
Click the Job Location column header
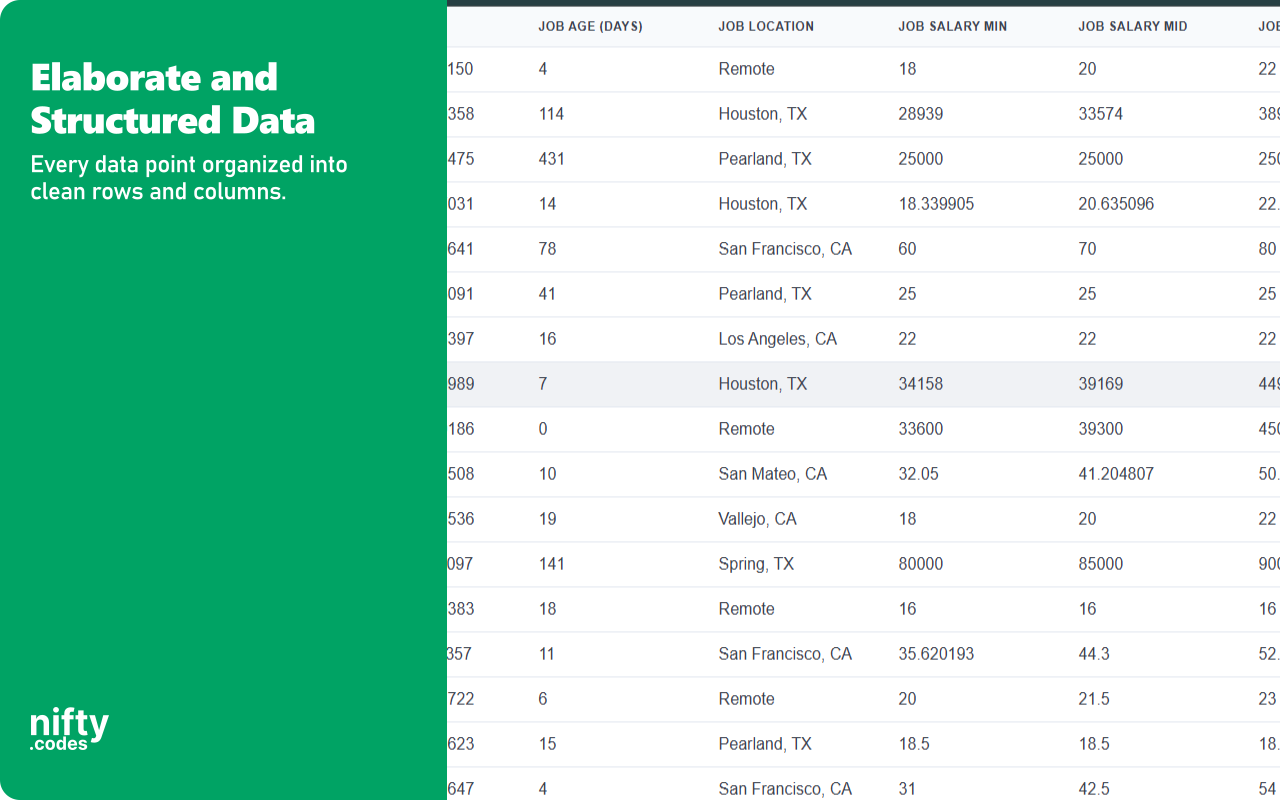[x=766, y=26]
